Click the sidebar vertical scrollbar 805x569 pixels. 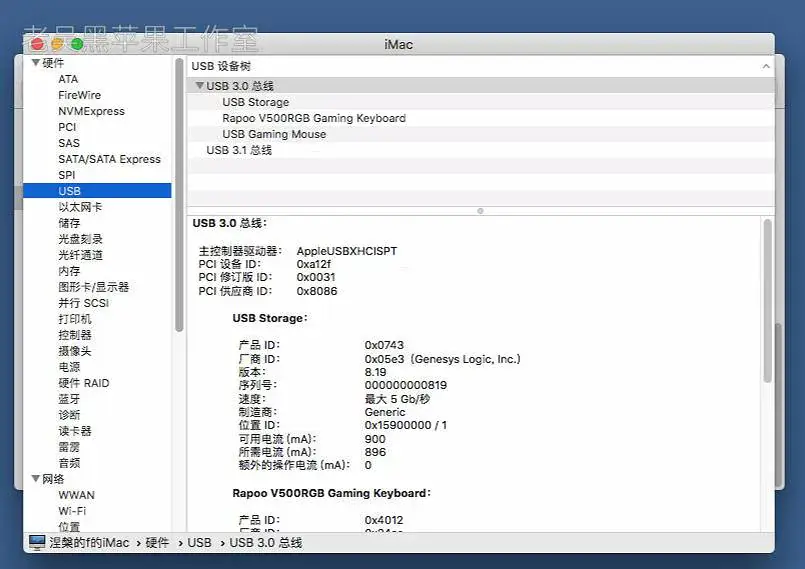click(179, 195)
